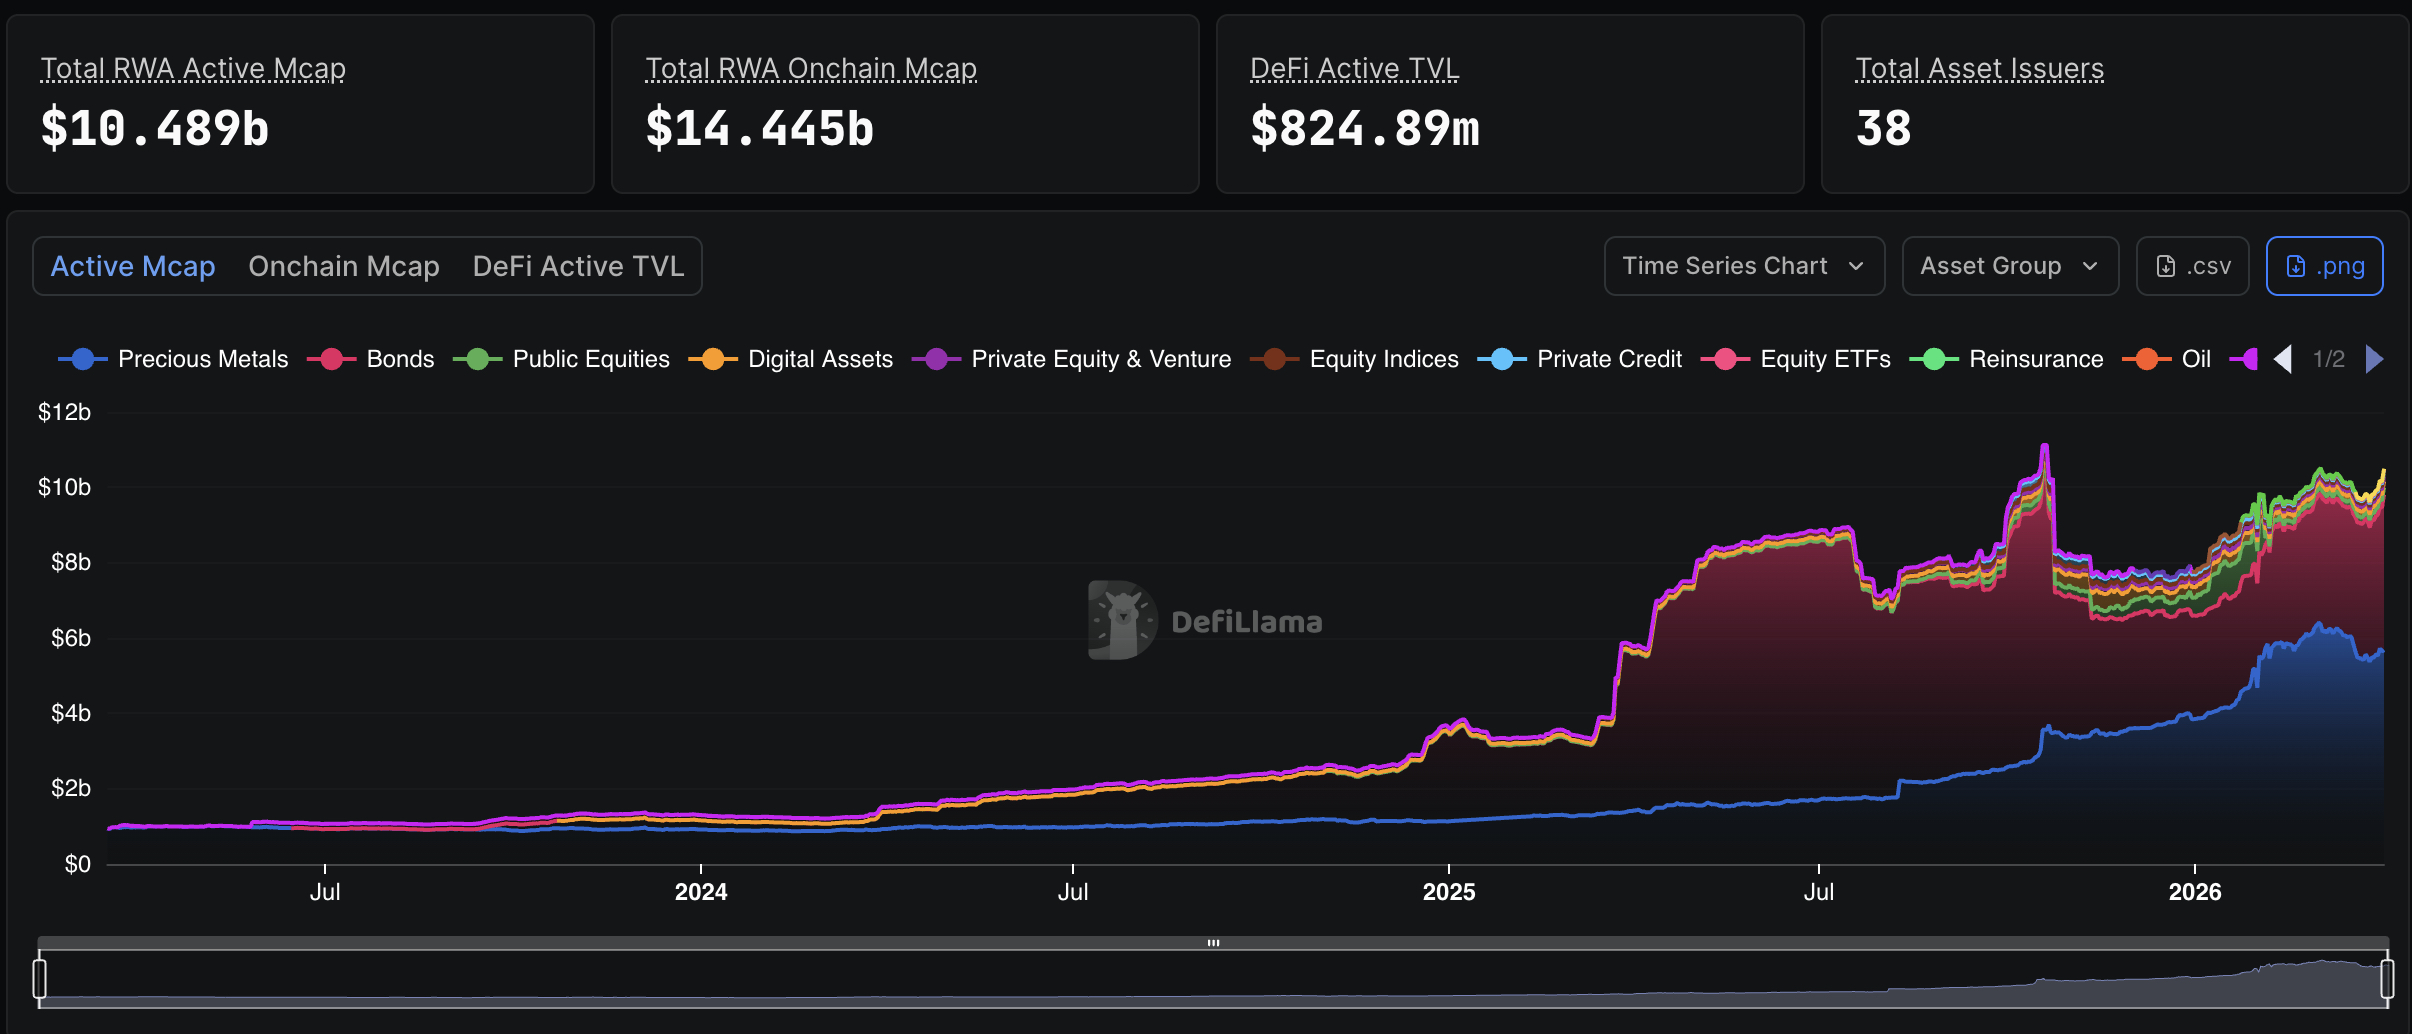Viewport: 2412px width, 1034px height.
Task: Click the right arrow to view legend page 2
Action: pos(2374,358)
